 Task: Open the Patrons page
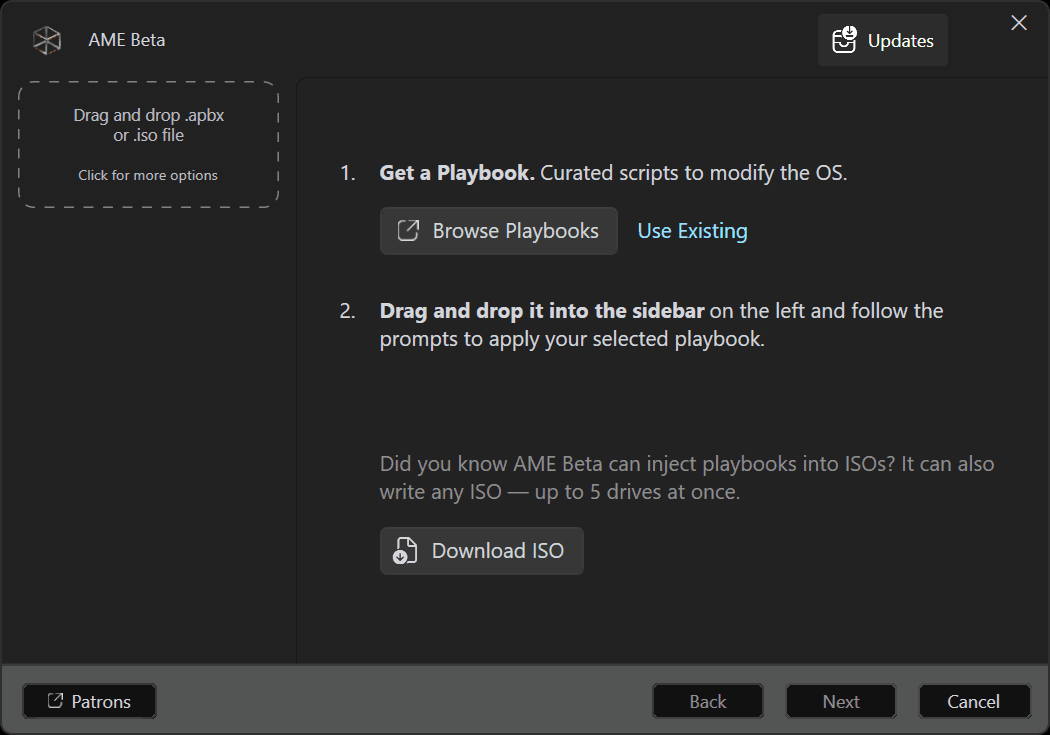point(90,702)
